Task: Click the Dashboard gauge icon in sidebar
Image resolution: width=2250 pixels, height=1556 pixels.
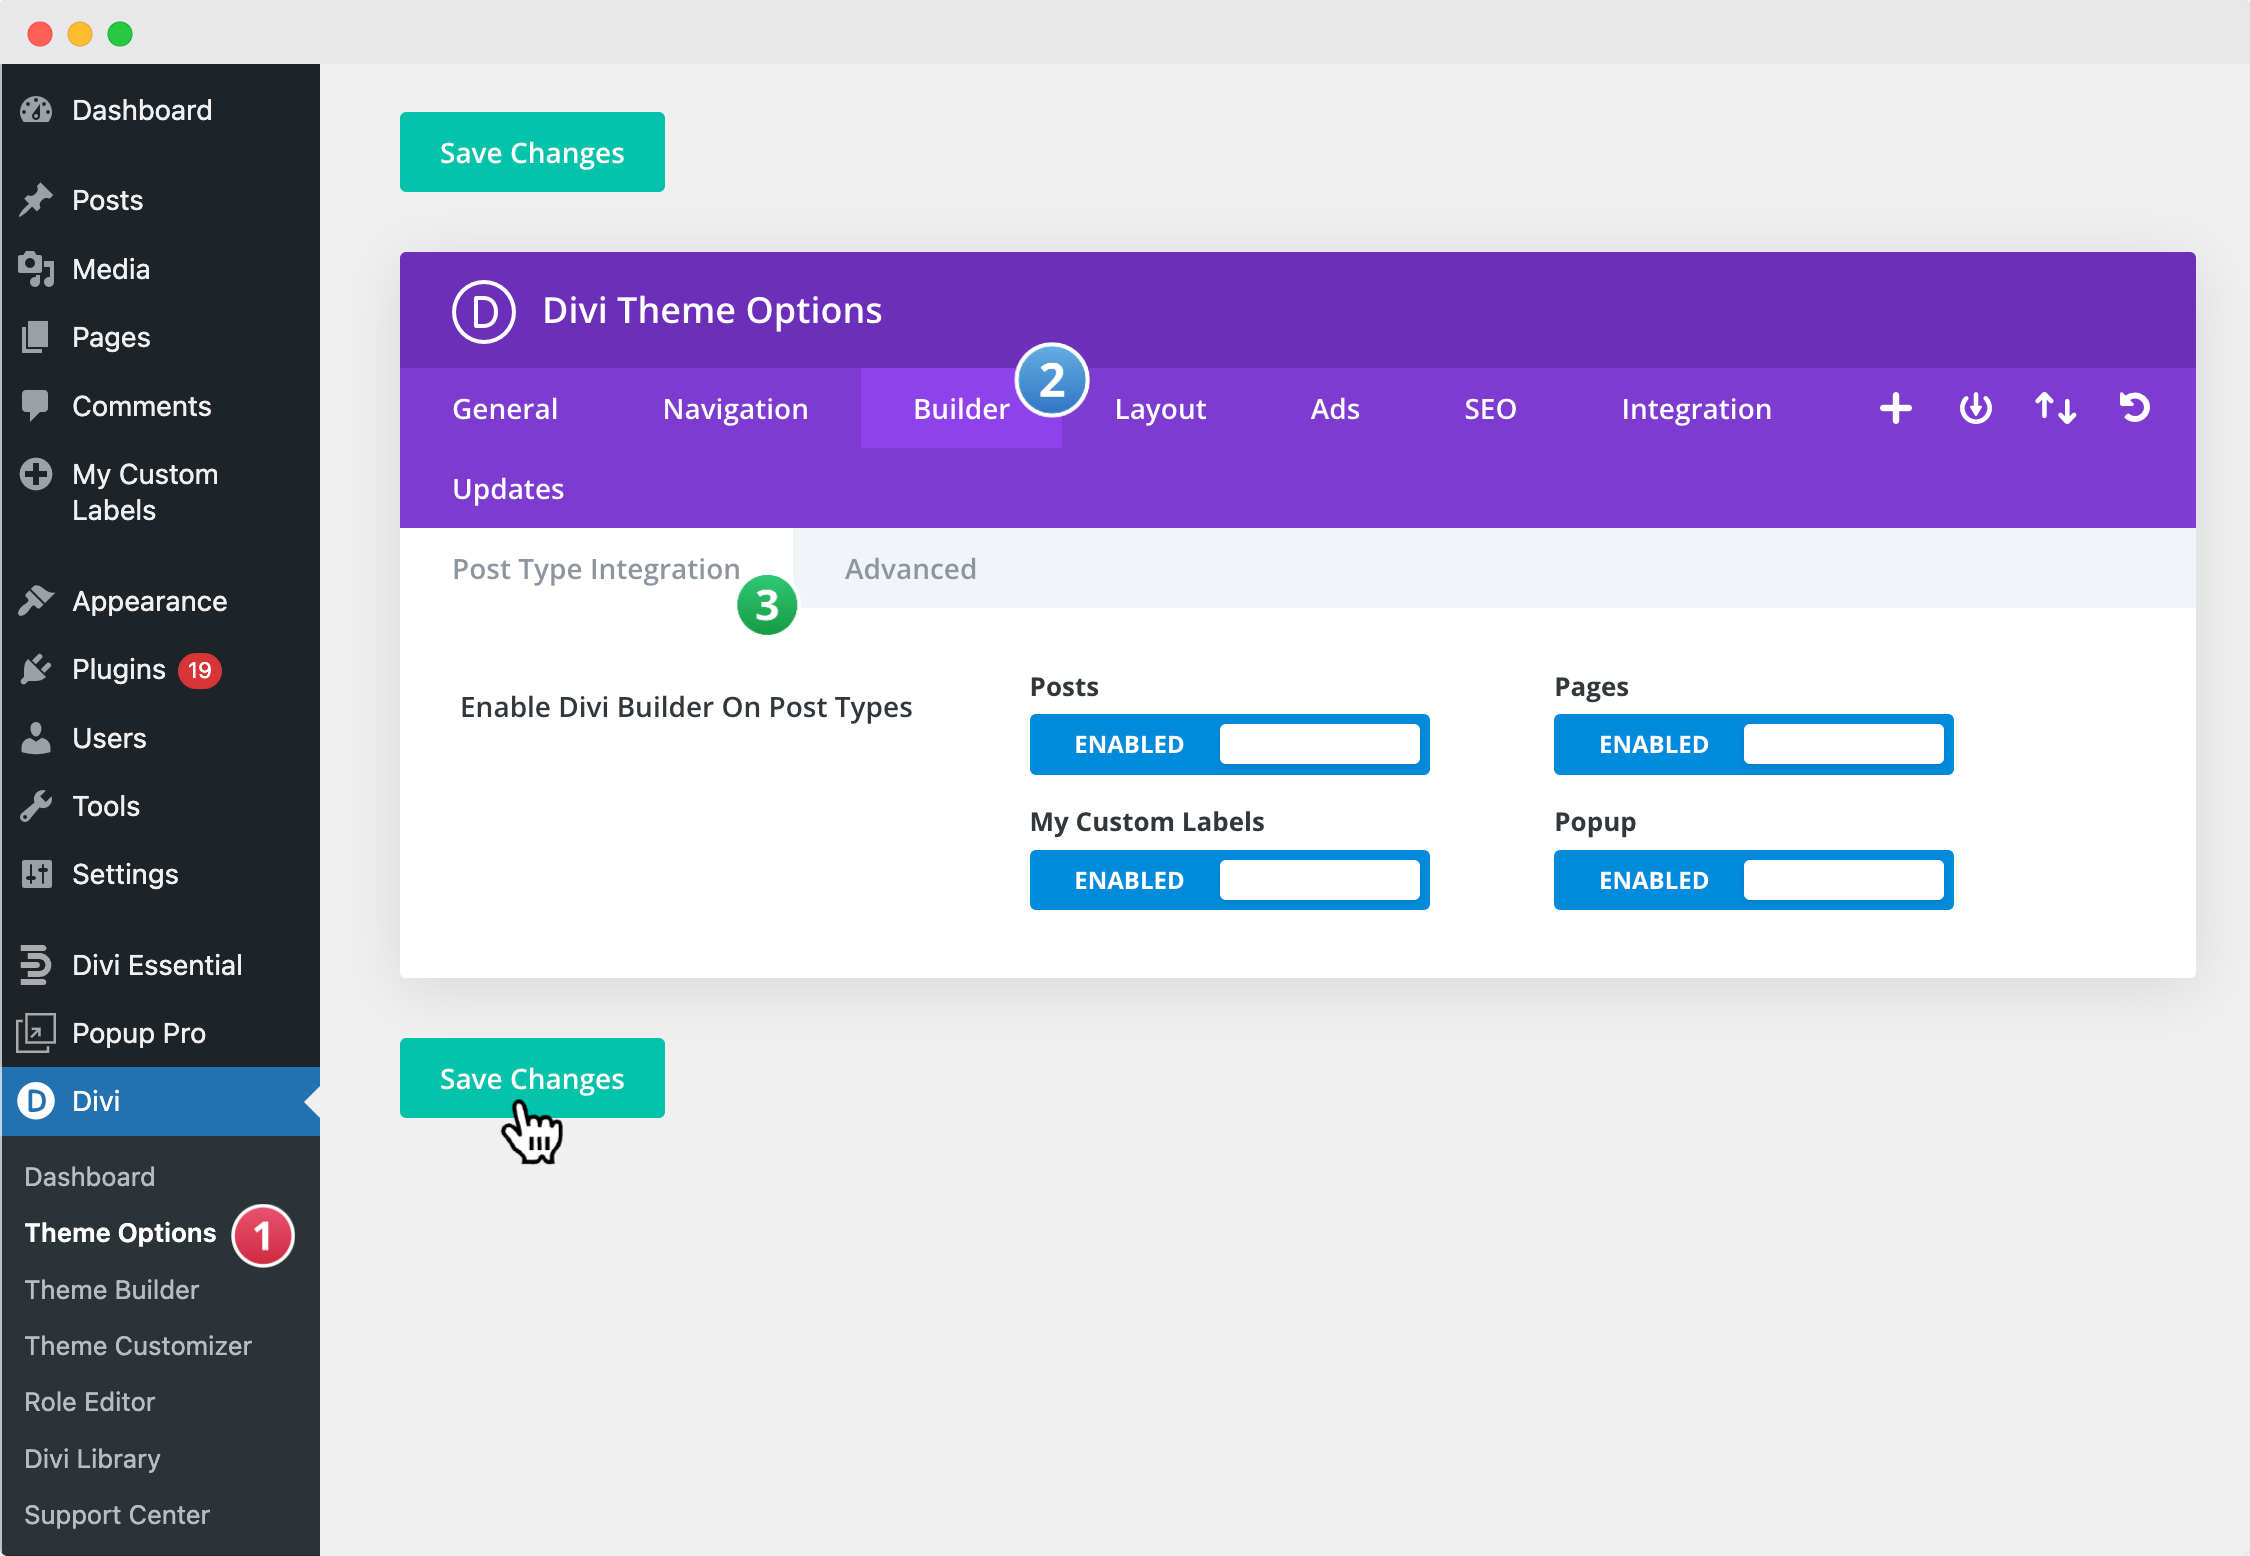Action: pyautogui.click(x=36, y=110)
